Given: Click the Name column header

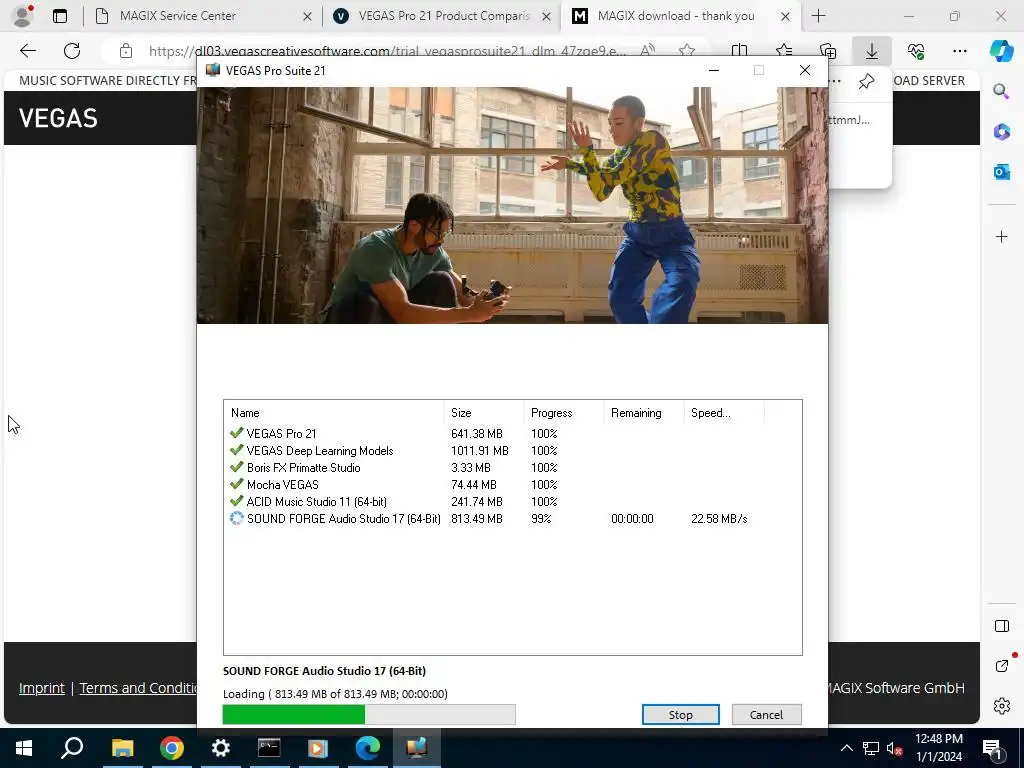Looking at the screenshot, I should tap(334, 413).
